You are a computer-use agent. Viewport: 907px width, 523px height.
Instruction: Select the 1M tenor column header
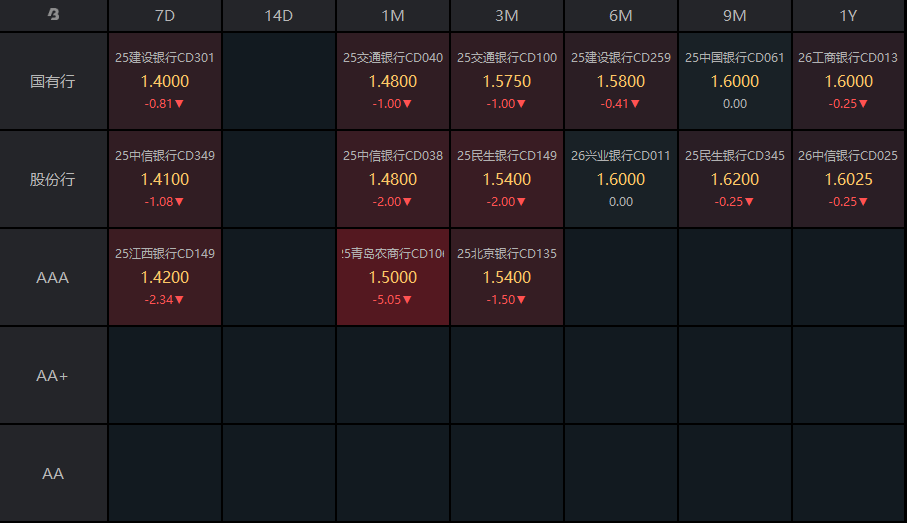(x=393, y=15)
